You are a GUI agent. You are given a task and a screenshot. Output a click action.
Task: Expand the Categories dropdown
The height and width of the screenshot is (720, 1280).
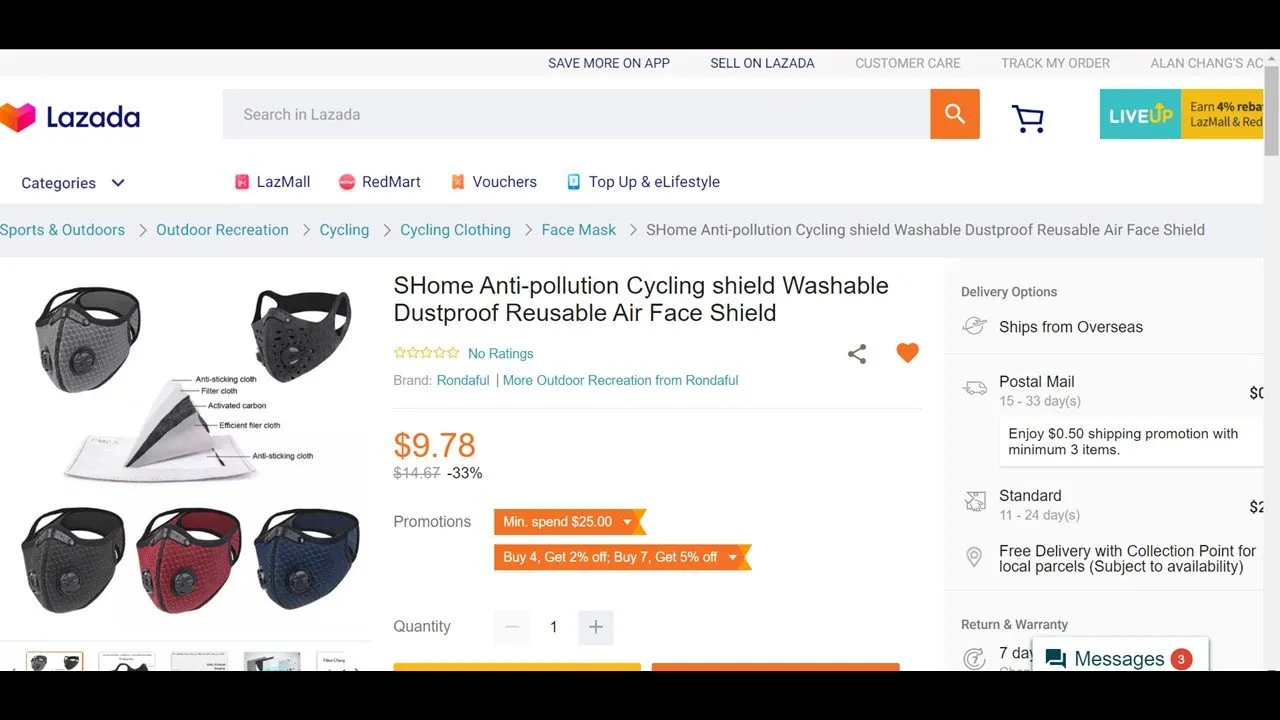73,183
